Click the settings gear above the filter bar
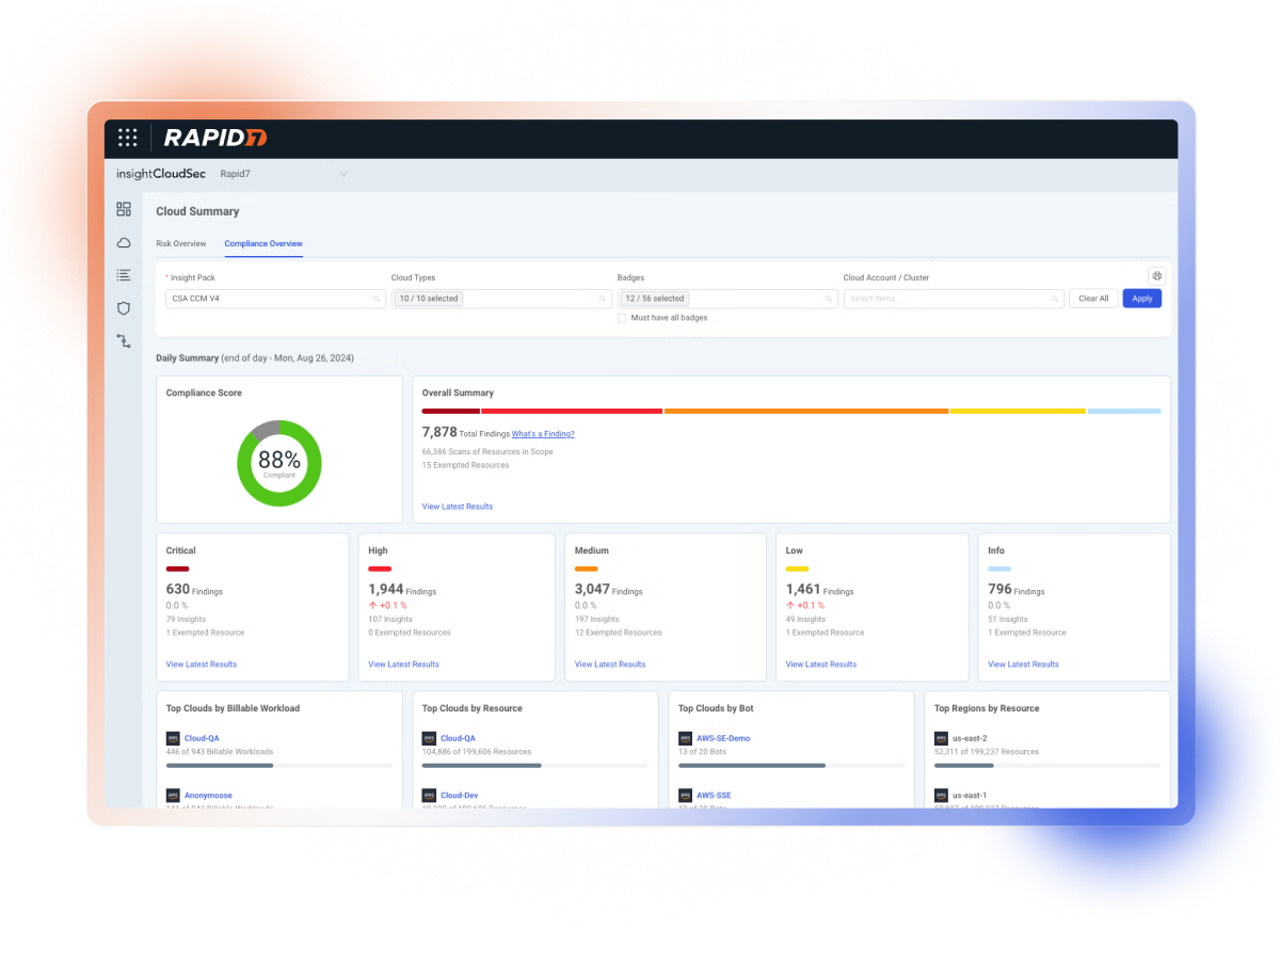This screenshot has height=960, width=1280. tap(1156, 276)
